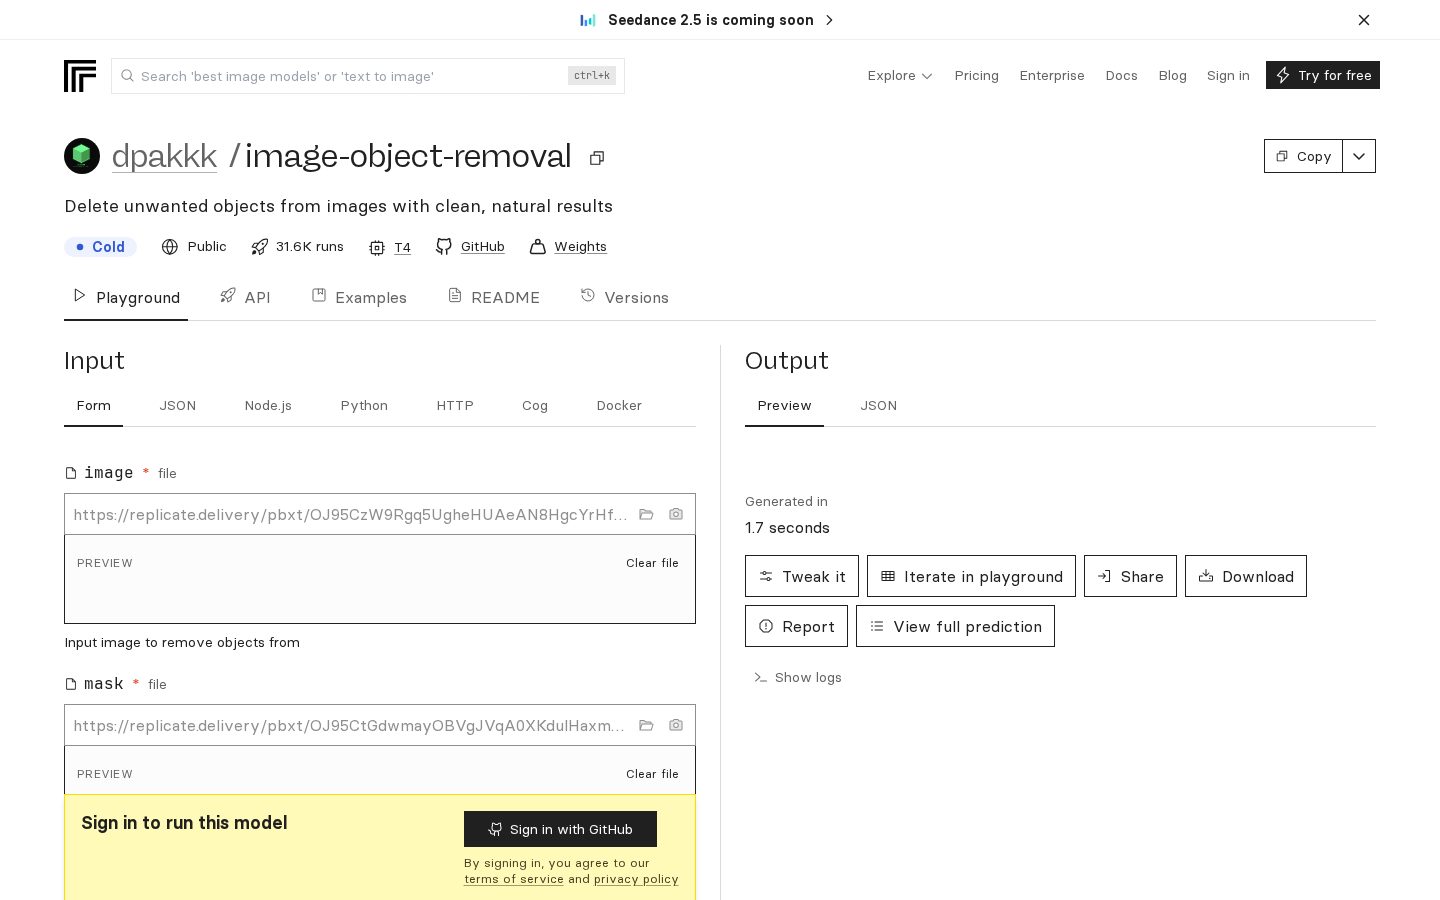Focus the model search box
The width and height of the screenshot is (1440, 900).
[368, 76]
